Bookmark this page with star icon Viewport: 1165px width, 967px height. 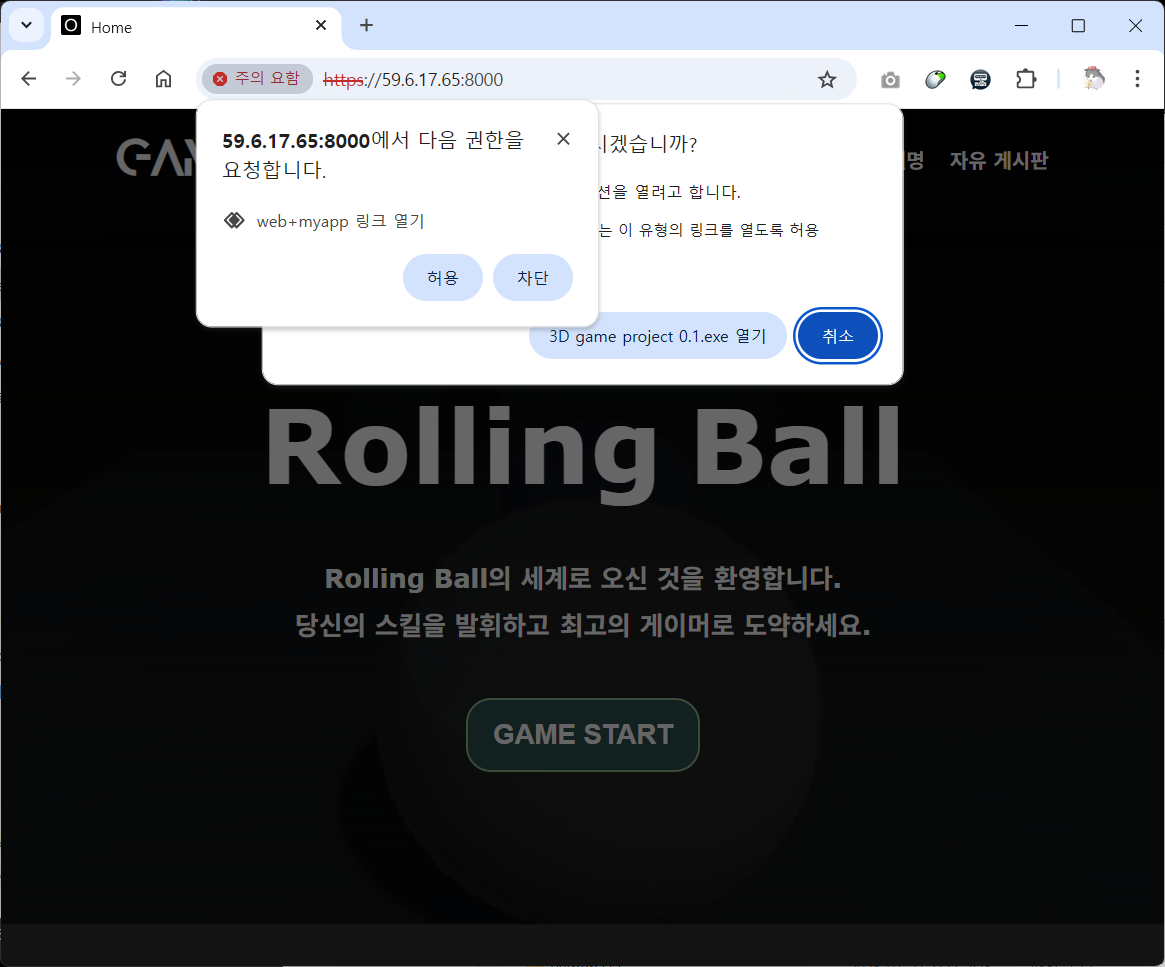tap(827, 80)
